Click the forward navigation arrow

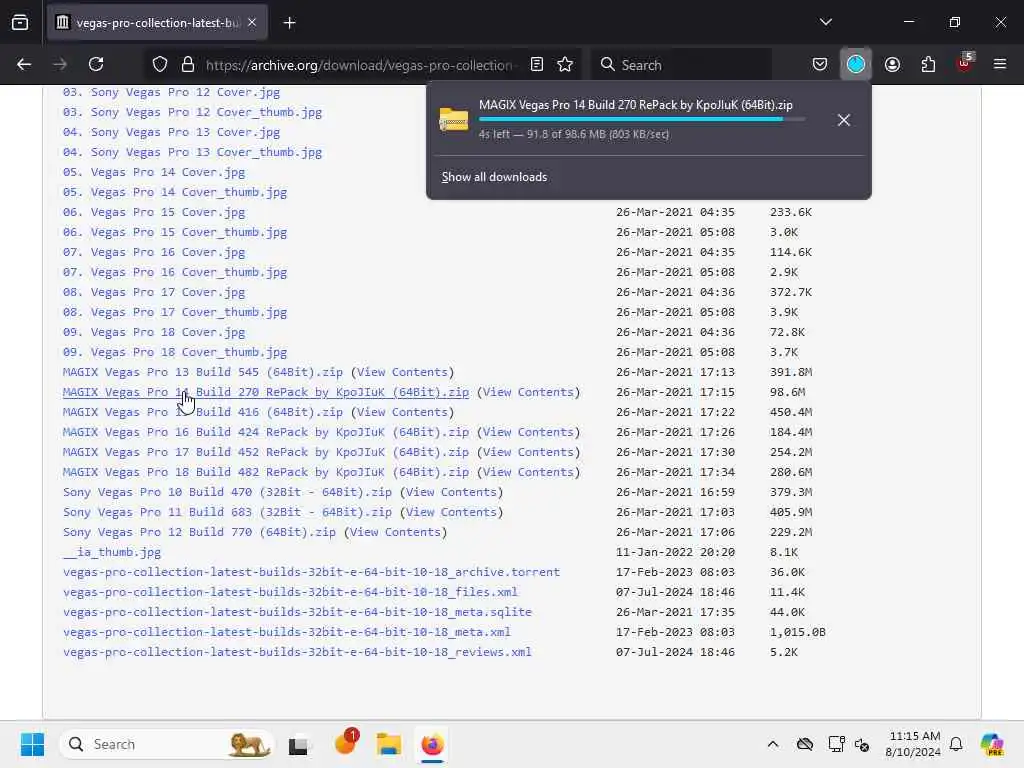tap(60, 64)
